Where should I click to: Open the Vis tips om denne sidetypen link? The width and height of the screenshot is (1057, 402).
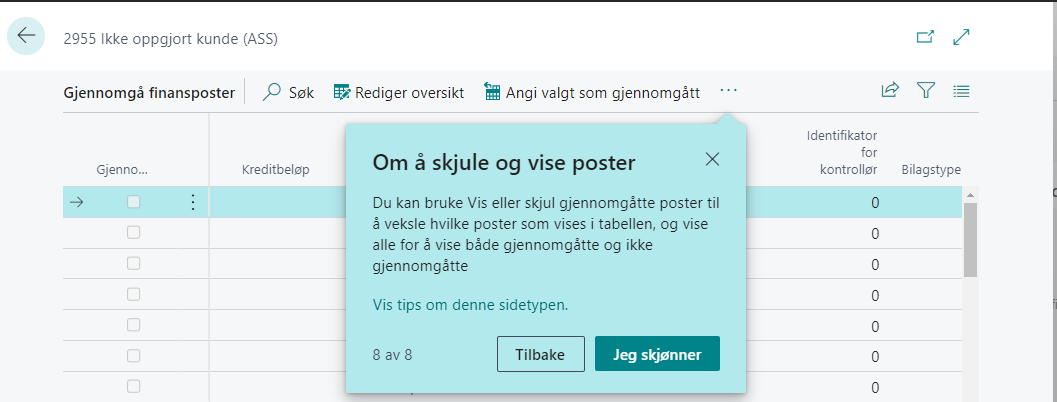pos(470,305)
